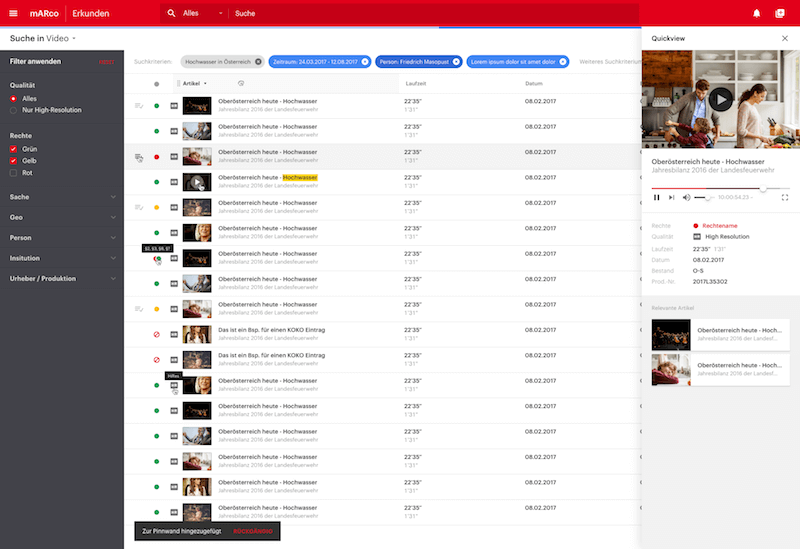The height and width of the screenshot is (549, 800).
Task: Click the mARco logo
Action: (44, 13)
